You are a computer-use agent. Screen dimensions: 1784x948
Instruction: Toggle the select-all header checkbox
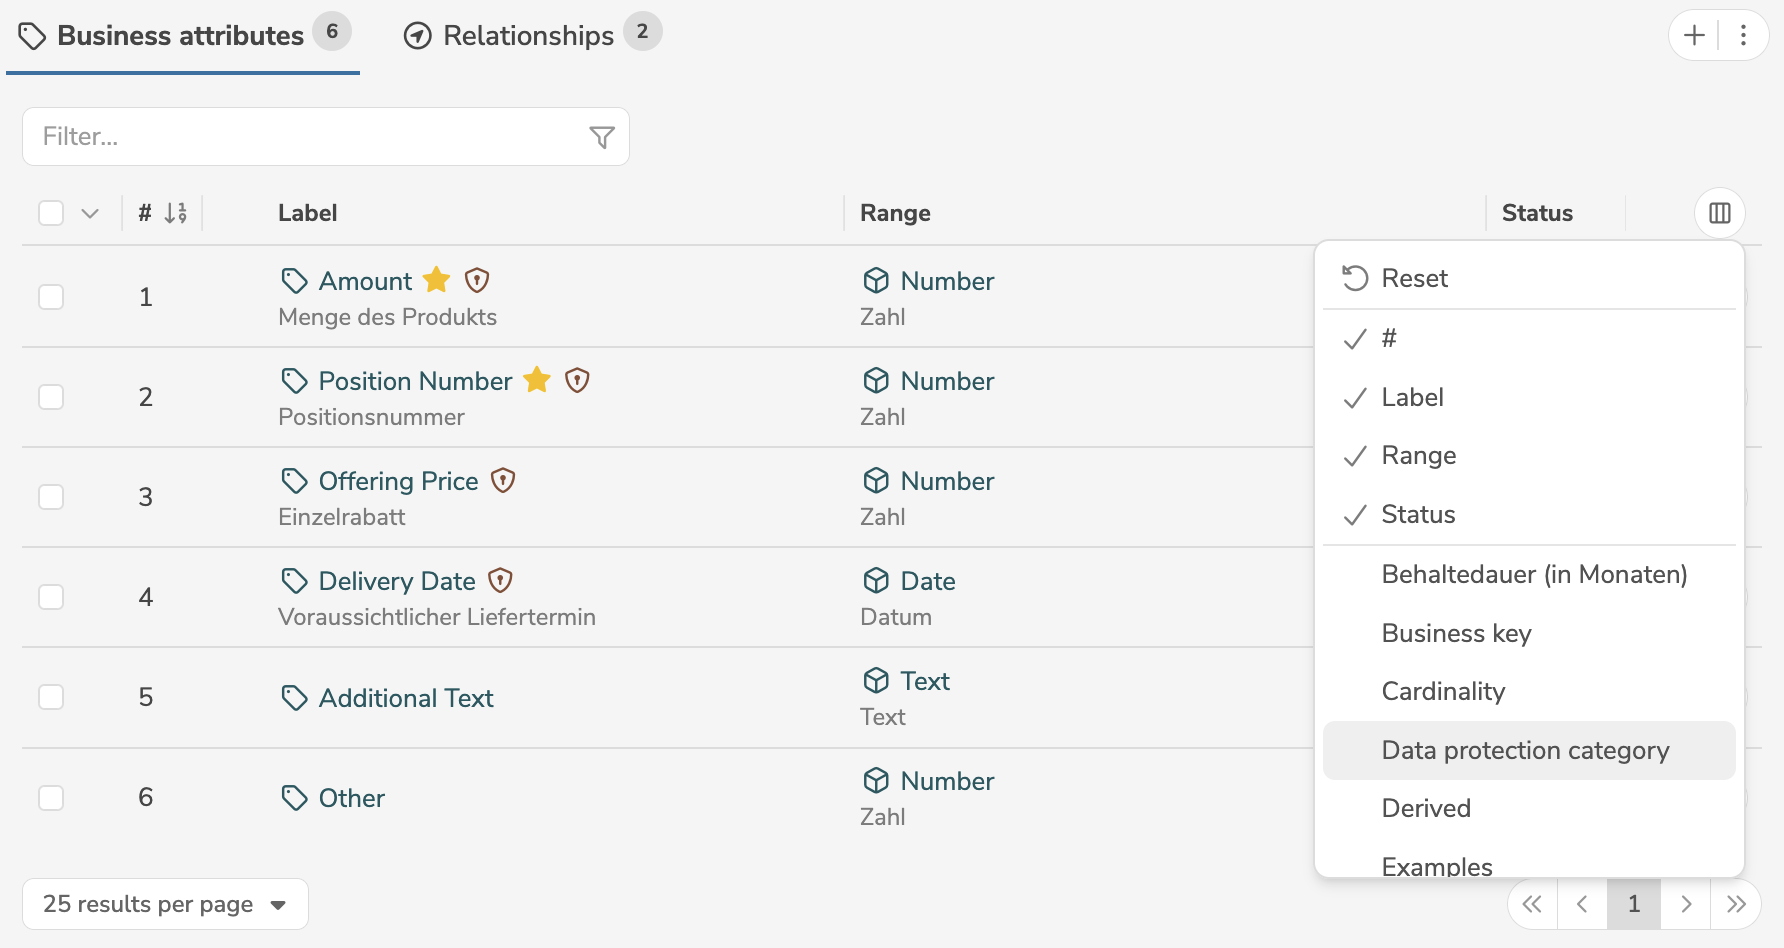click(51, 213)
